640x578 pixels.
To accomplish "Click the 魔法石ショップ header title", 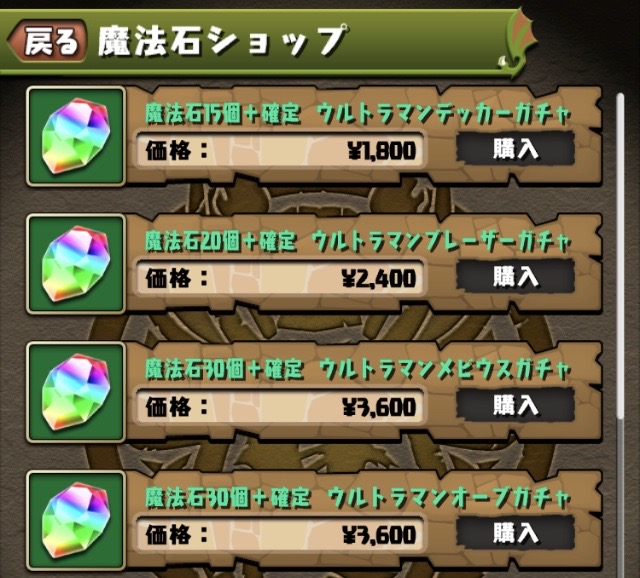I will [x=222, y=41].
